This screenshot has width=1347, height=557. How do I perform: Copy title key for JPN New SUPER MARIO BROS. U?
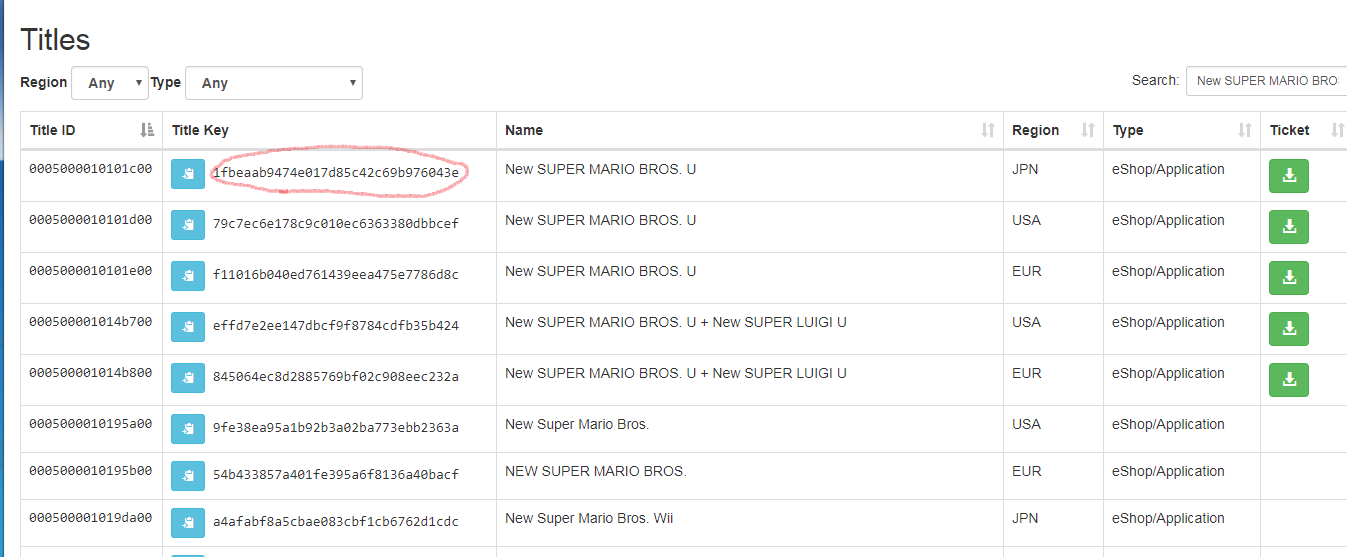[188, 173]
